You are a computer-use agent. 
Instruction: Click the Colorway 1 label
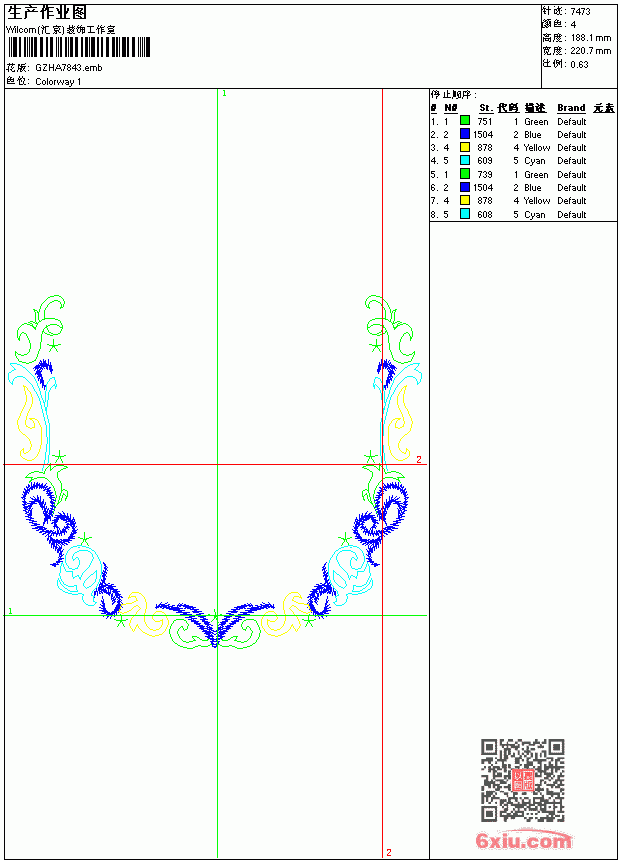(x=58, y=82)
